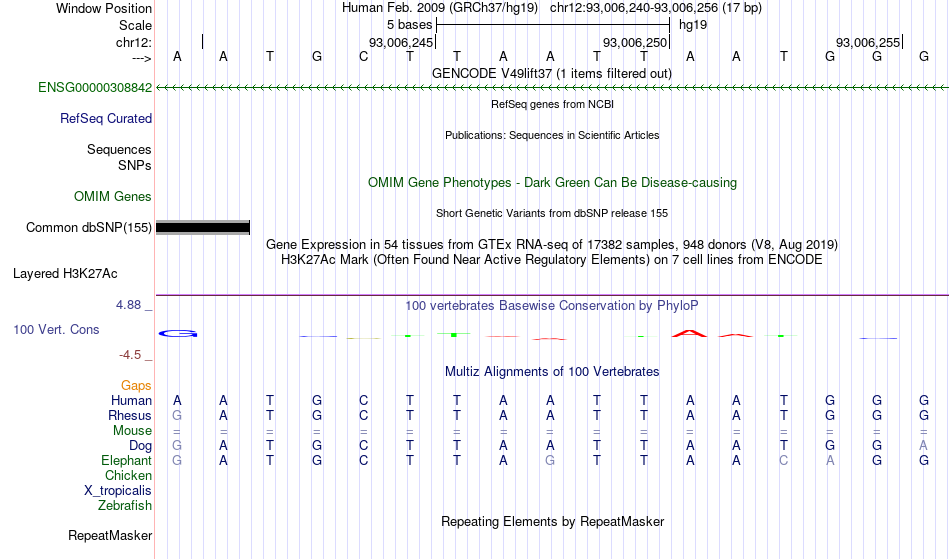Screen dimensions: 950x559
Task: Click the Window Position label
Action: tap(104, 8)
